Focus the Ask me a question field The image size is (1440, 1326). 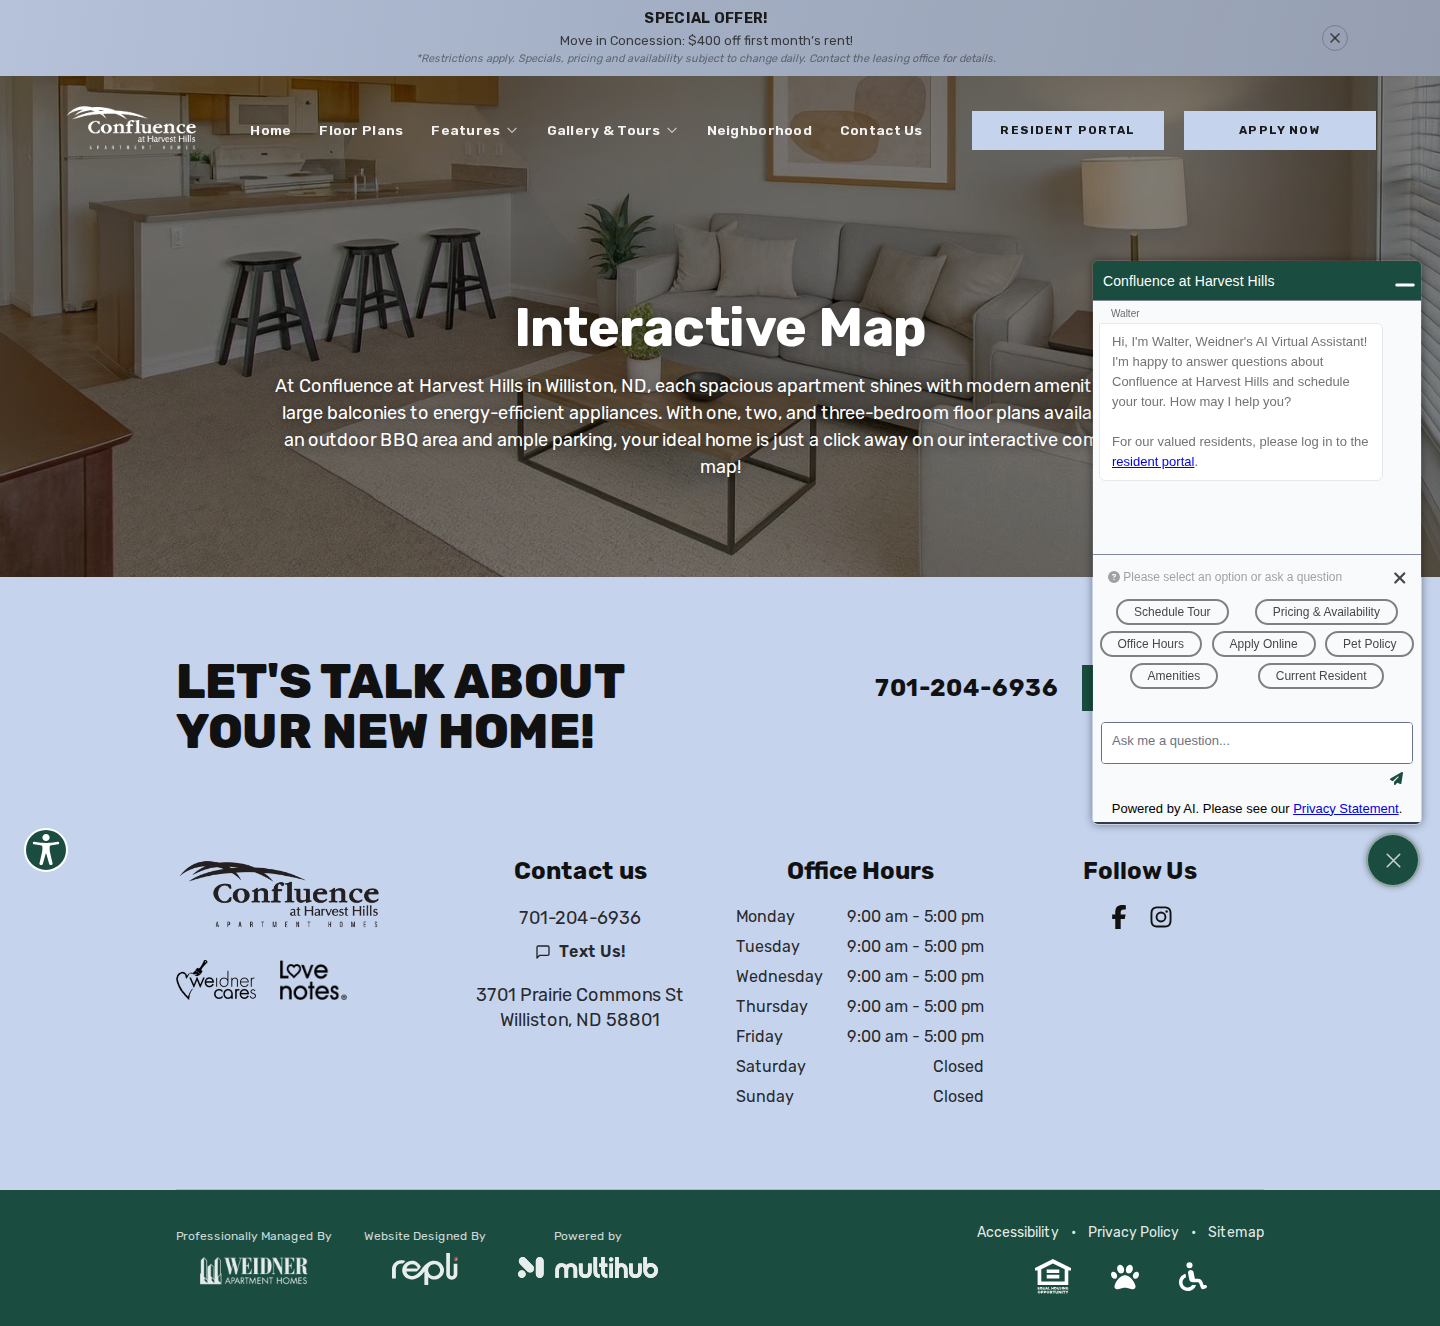[x=1257, y=743]
